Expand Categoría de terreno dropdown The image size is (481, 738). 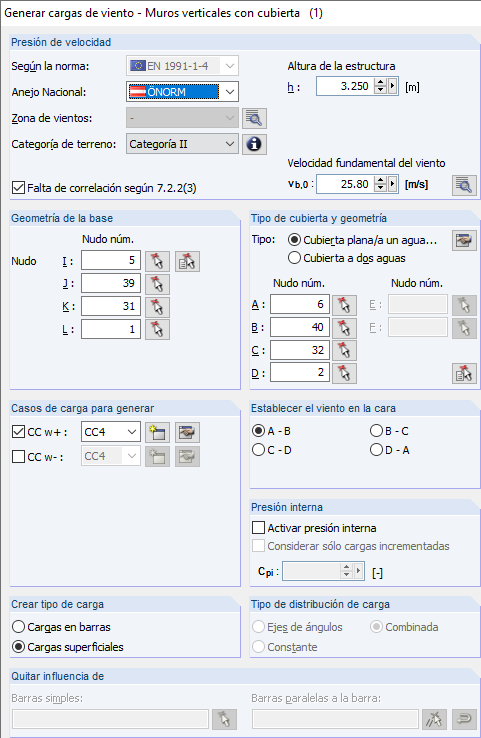183,144
